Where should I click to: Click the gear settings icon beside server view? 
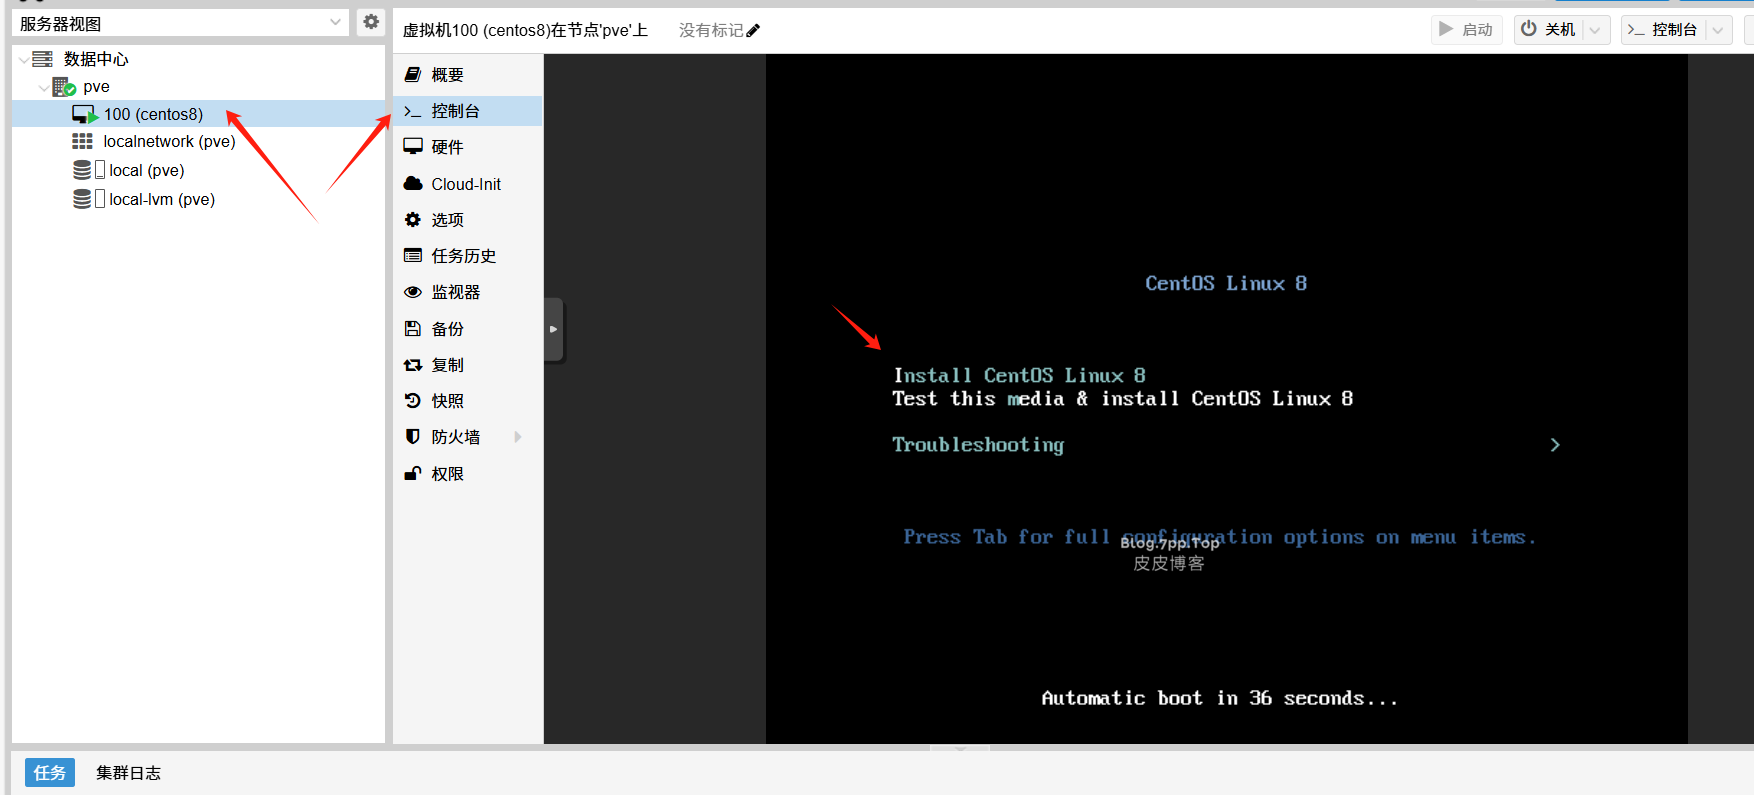click(371, 22)
